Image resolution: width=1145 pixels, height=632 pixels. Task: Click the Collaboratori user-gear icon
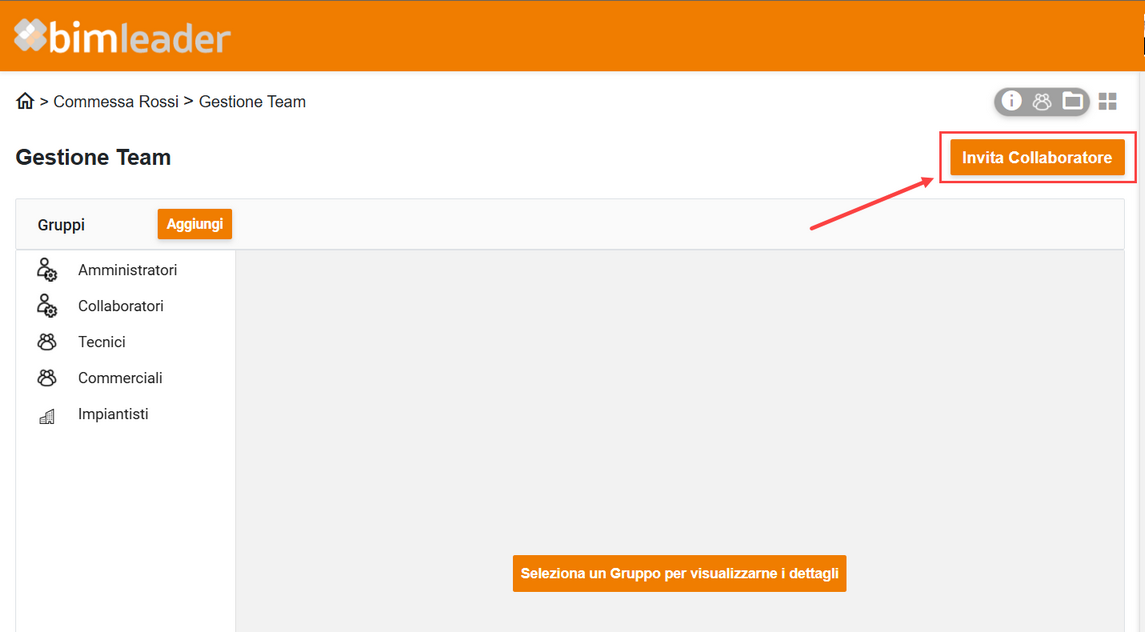tap(47, 305)
